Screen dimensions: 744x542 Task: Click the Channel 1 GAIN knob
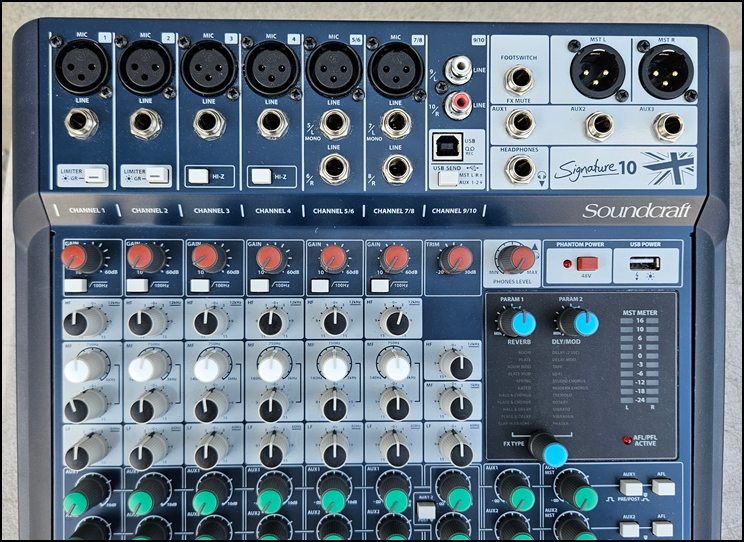tap(81, 259)
